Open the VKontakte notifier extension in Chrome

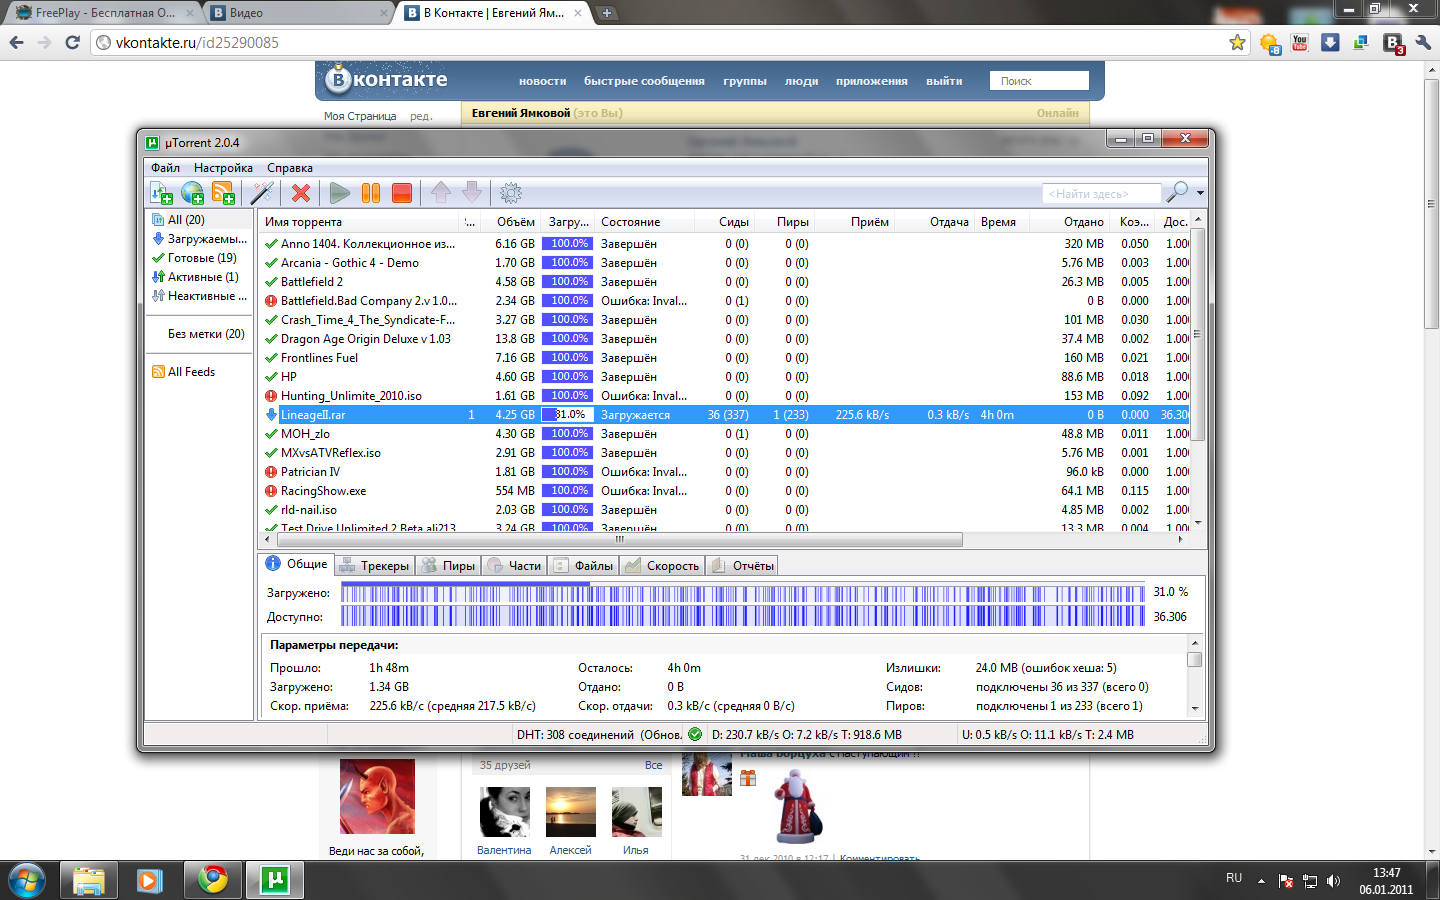(x=1393, y=43)
